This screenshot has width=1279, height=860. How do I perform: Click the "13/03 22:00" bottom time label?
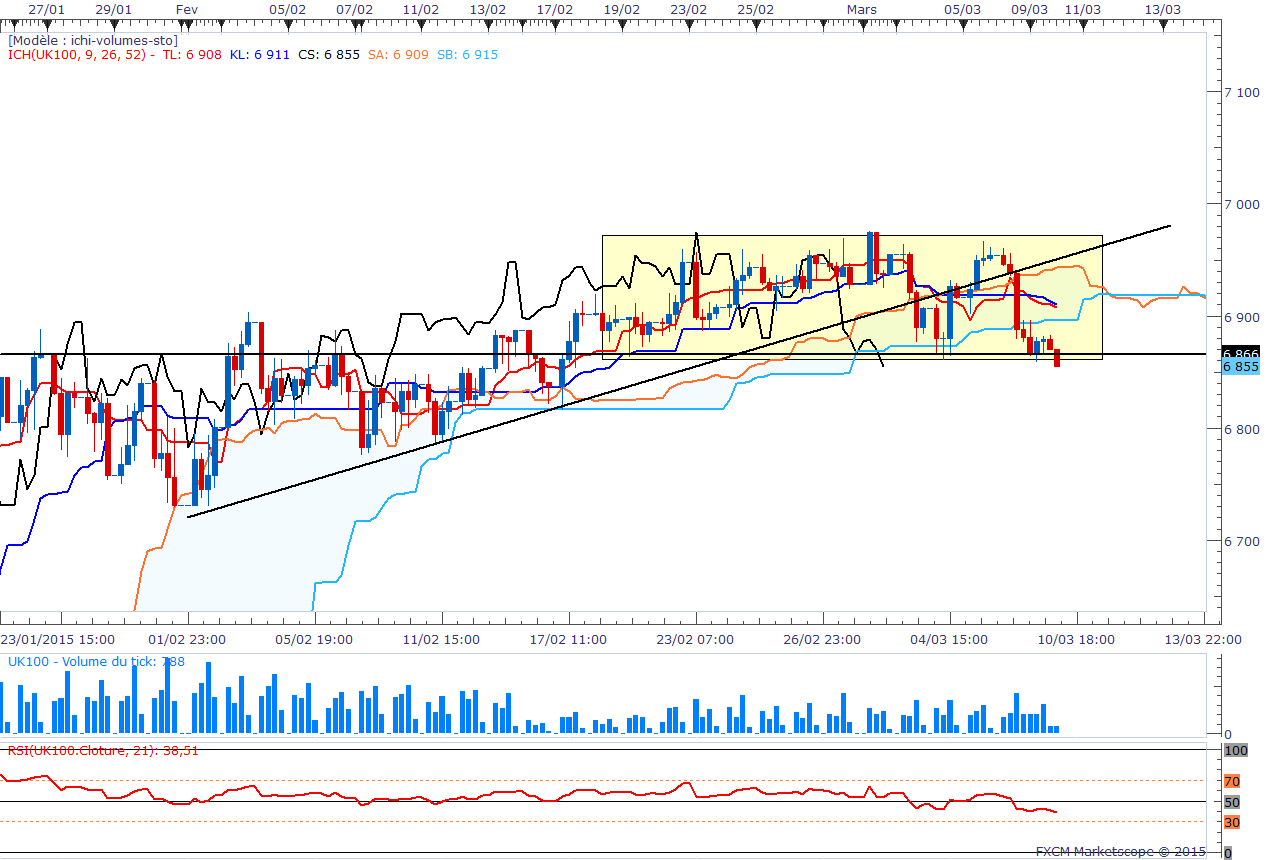[1203, 639]
